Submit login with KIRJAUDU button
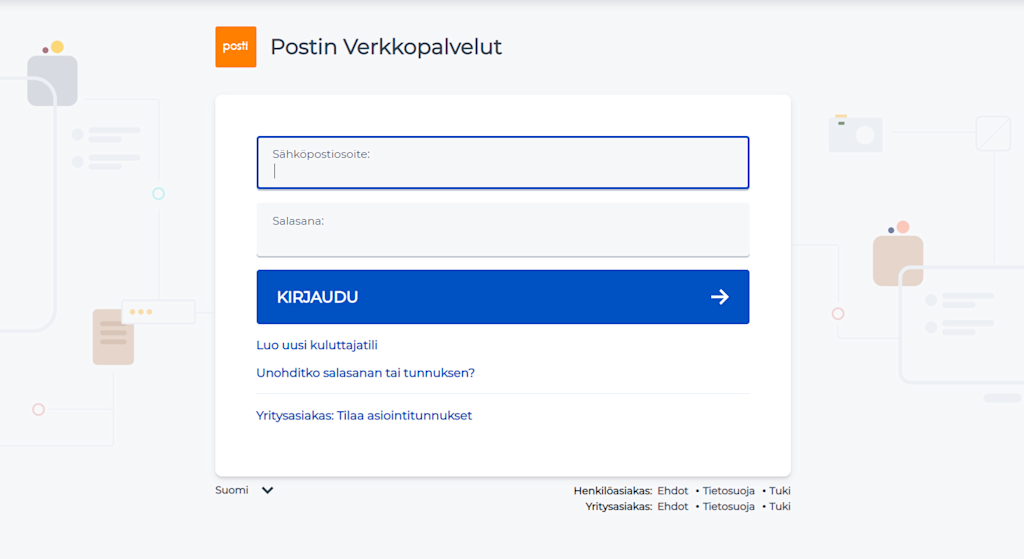 pyautogui.click(x=503, y=297)
